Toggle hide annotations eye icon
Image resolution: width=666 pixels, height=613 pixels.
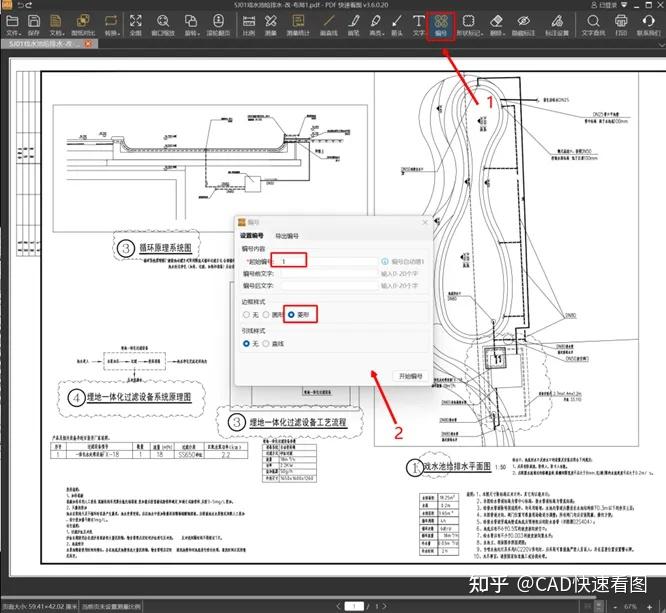[x=523, y=25]
